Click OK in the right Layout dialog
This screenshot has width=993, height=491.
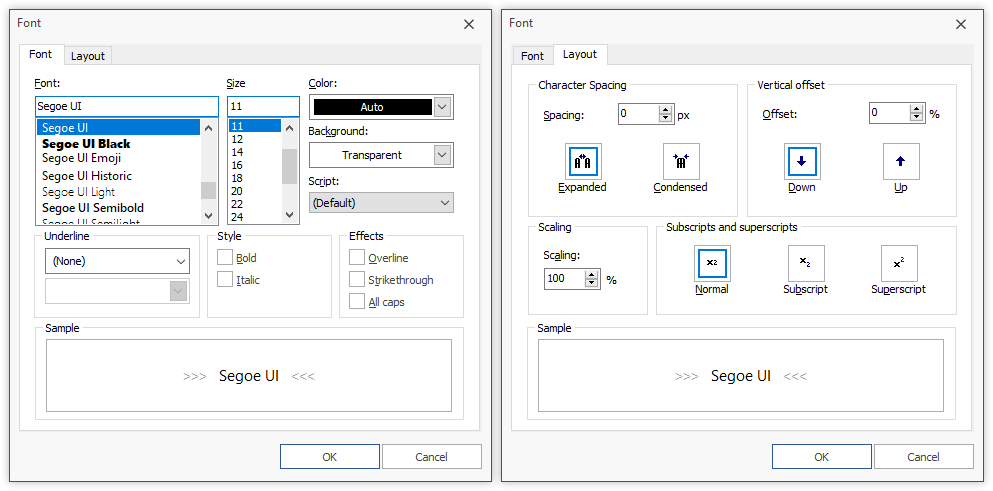(821, 457)
